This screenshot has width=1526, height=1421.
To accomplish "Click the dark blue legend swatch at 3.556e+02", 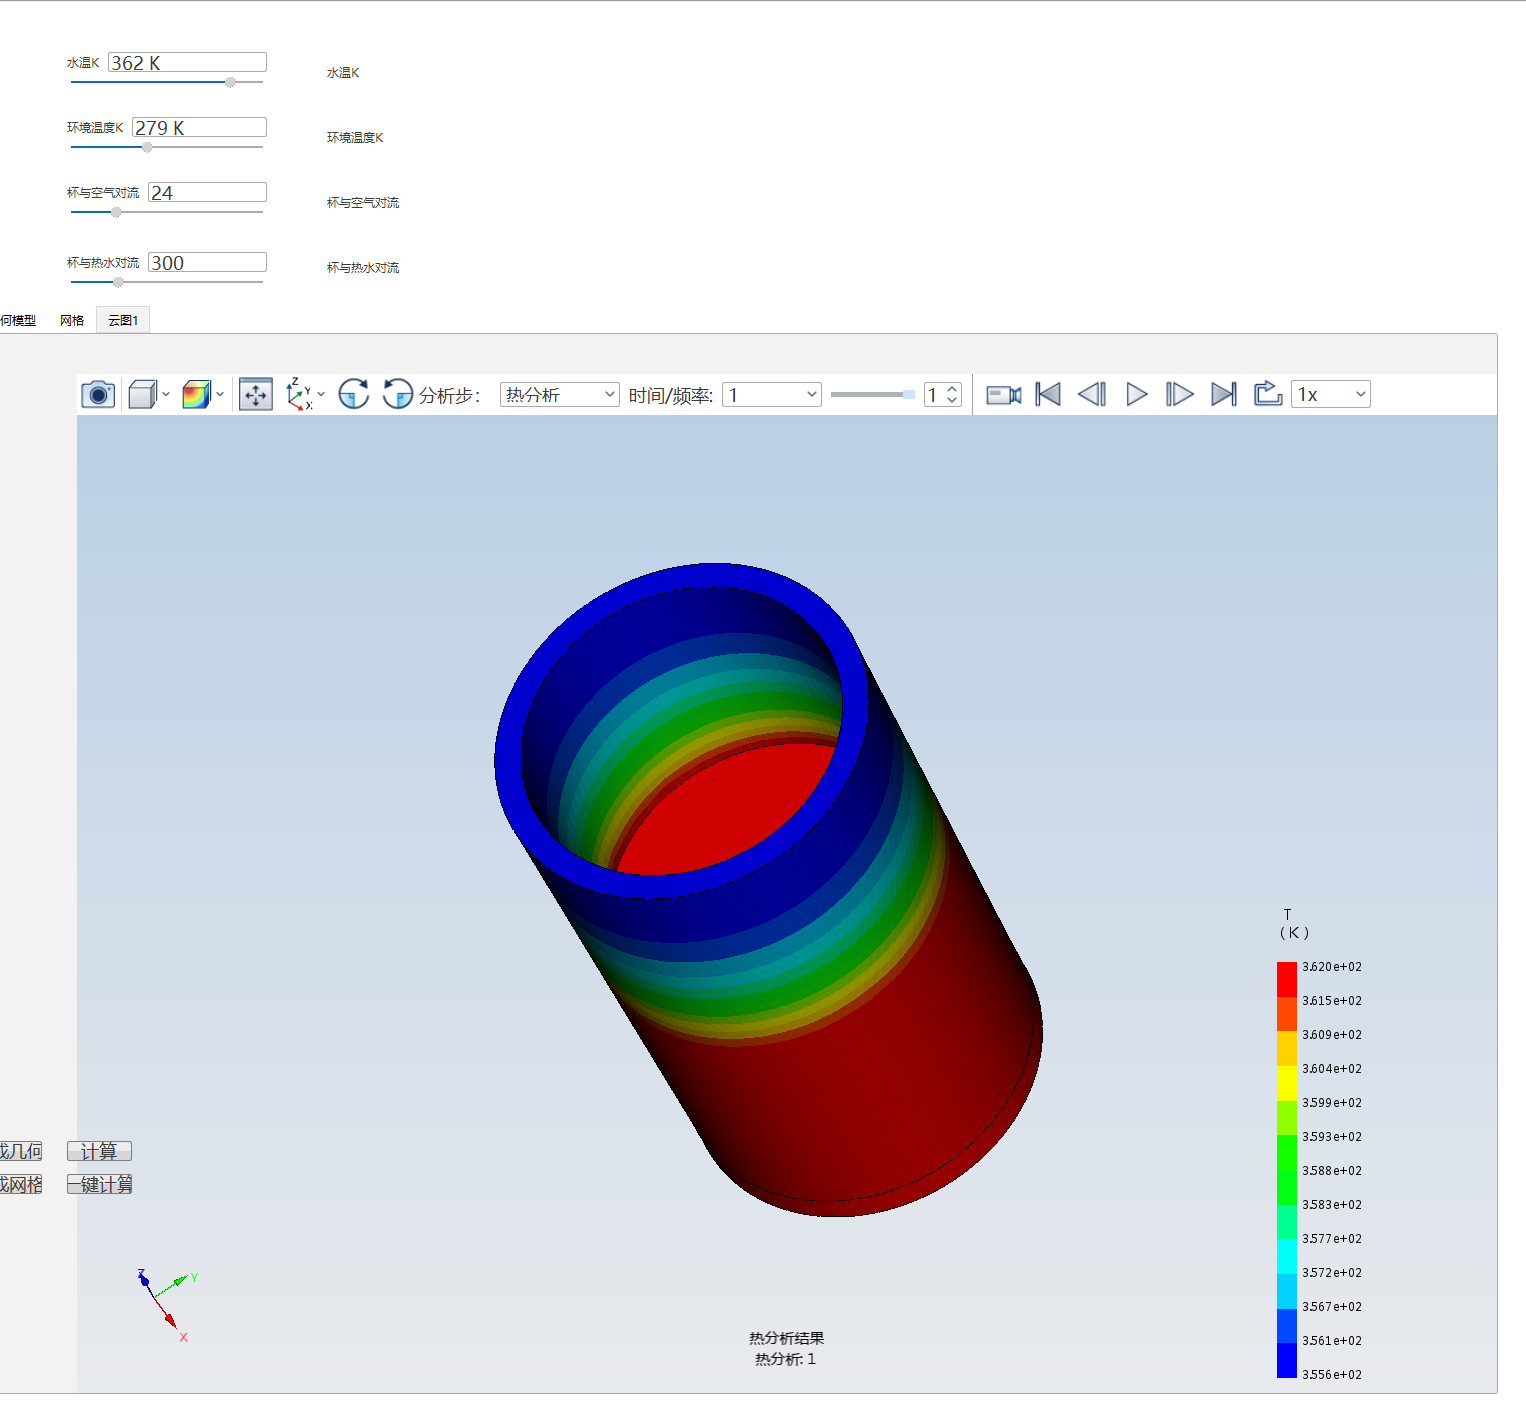I will 1287,1360.
